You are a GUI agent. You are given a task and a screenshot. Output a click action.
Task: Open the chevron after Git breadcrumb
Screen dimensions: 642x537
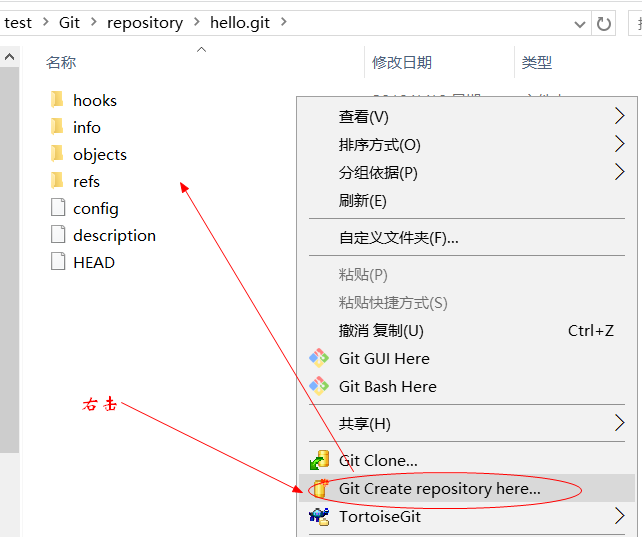point(94,22)
